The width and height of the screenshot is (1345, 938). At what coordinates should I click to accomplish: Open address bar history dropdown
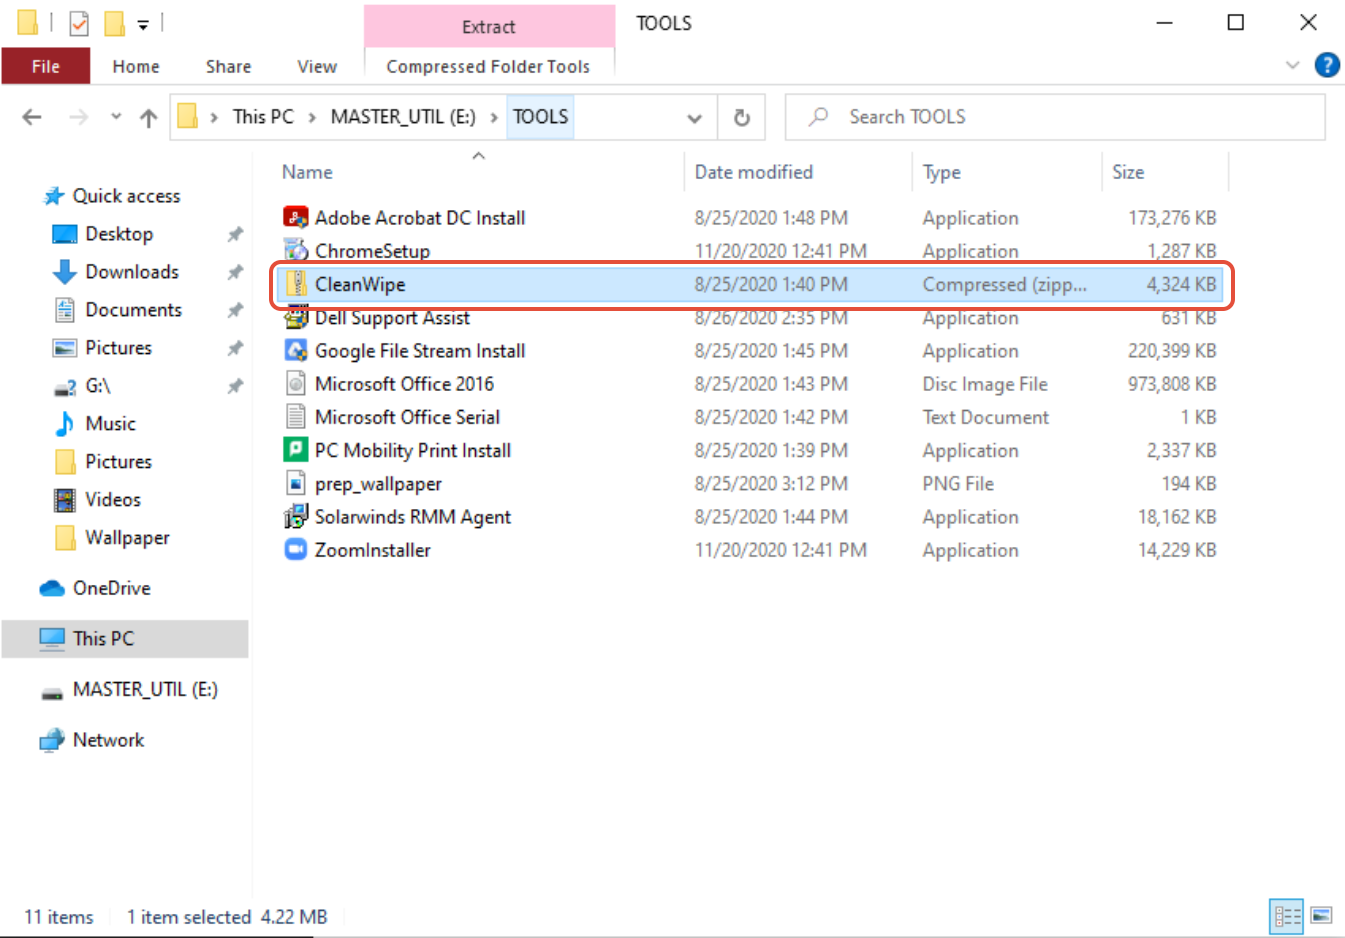tap(694, 117)
